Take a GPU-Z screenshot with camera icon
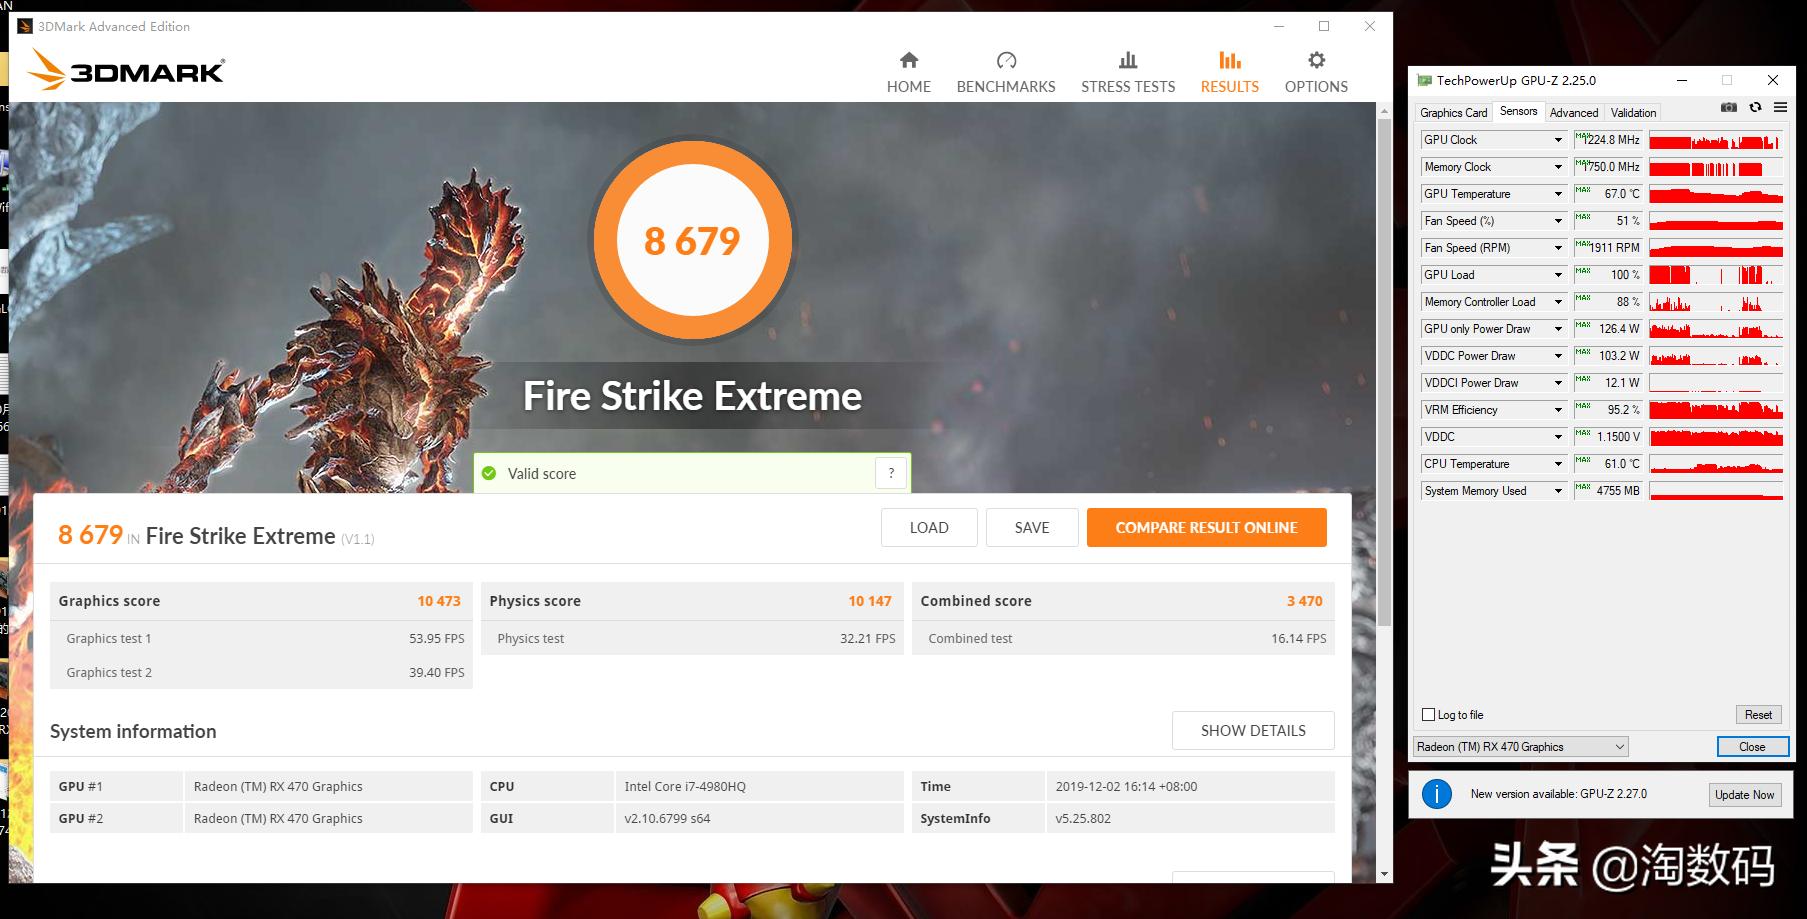The width and height of the screenshot is (1807, 919). (x=1728, y=108)
